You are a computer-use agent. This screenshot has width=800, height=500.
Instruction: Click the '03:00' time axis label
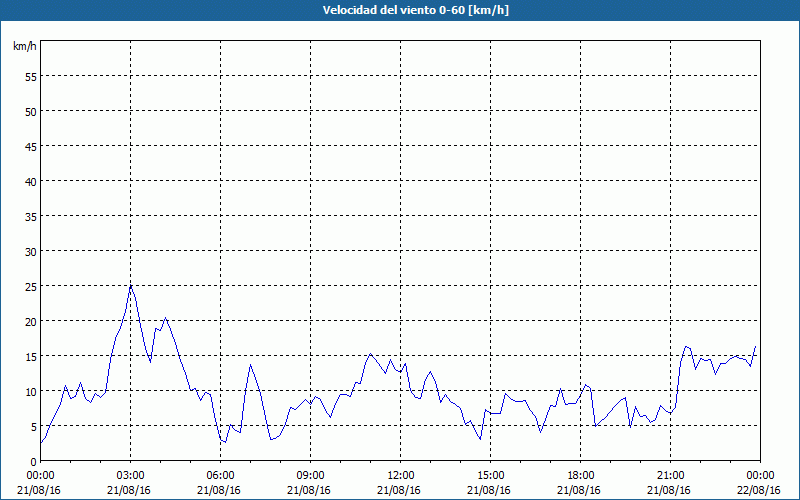[x=131, y=476]
